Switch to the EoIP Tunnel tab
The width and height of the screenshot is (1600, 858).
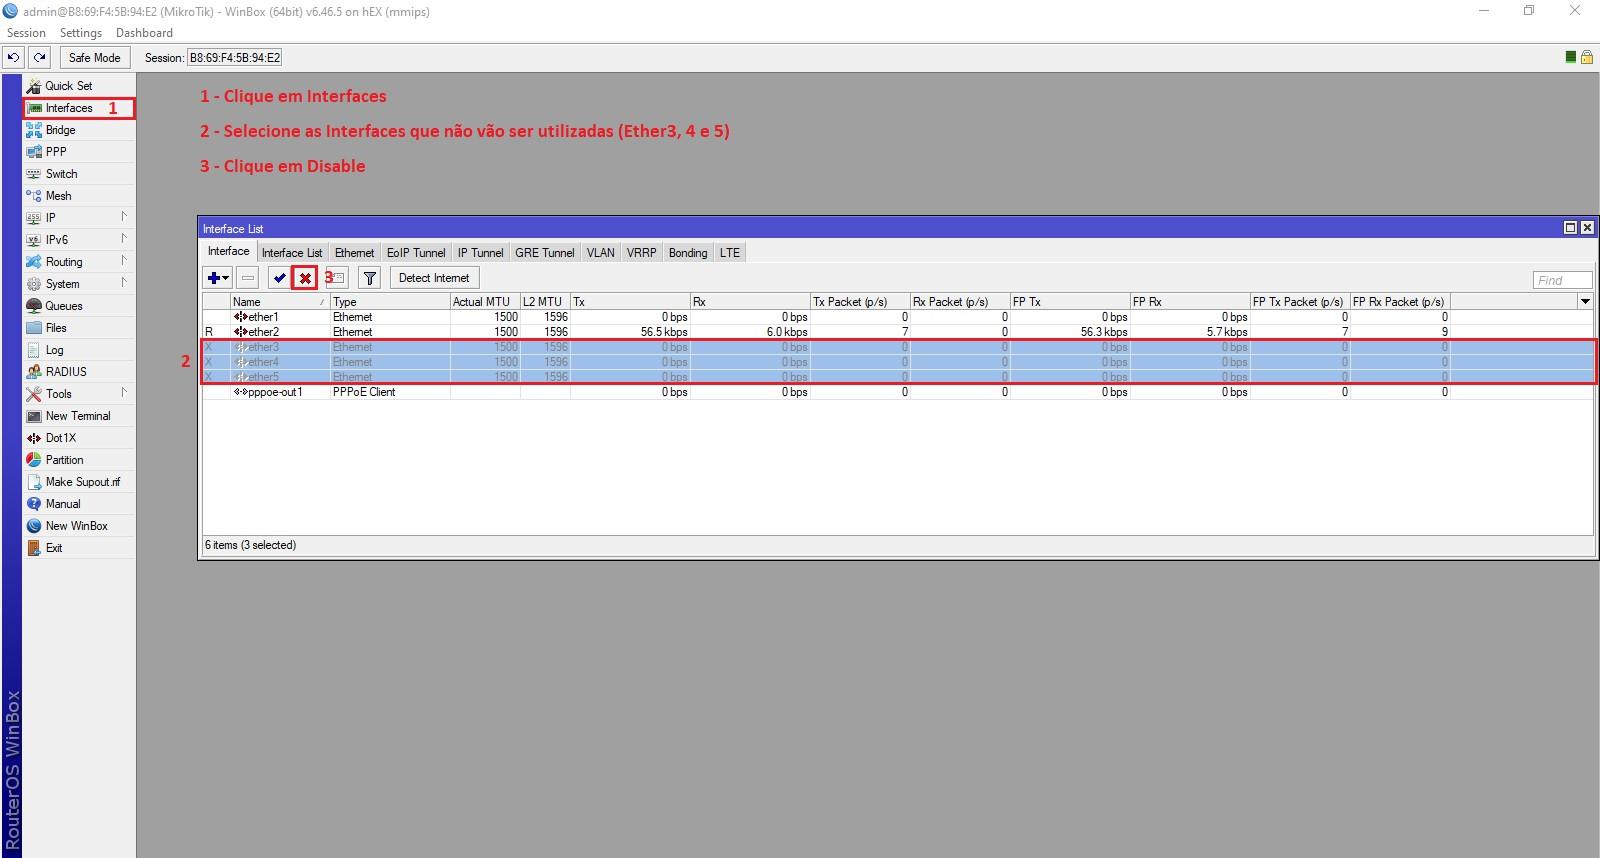[416, 253]
